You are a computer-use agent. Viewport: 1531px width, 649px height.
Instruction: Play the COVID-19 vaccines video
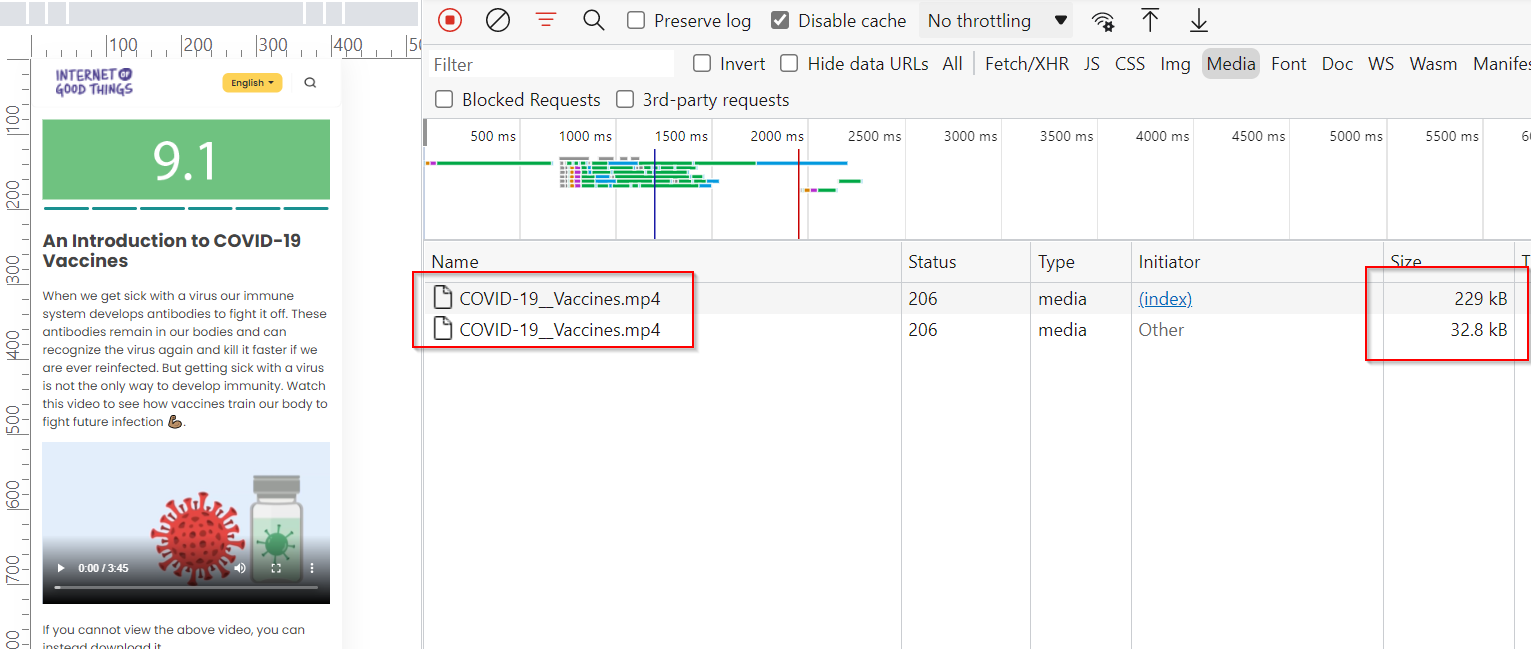pyautogui.click(x=60, y=567)
